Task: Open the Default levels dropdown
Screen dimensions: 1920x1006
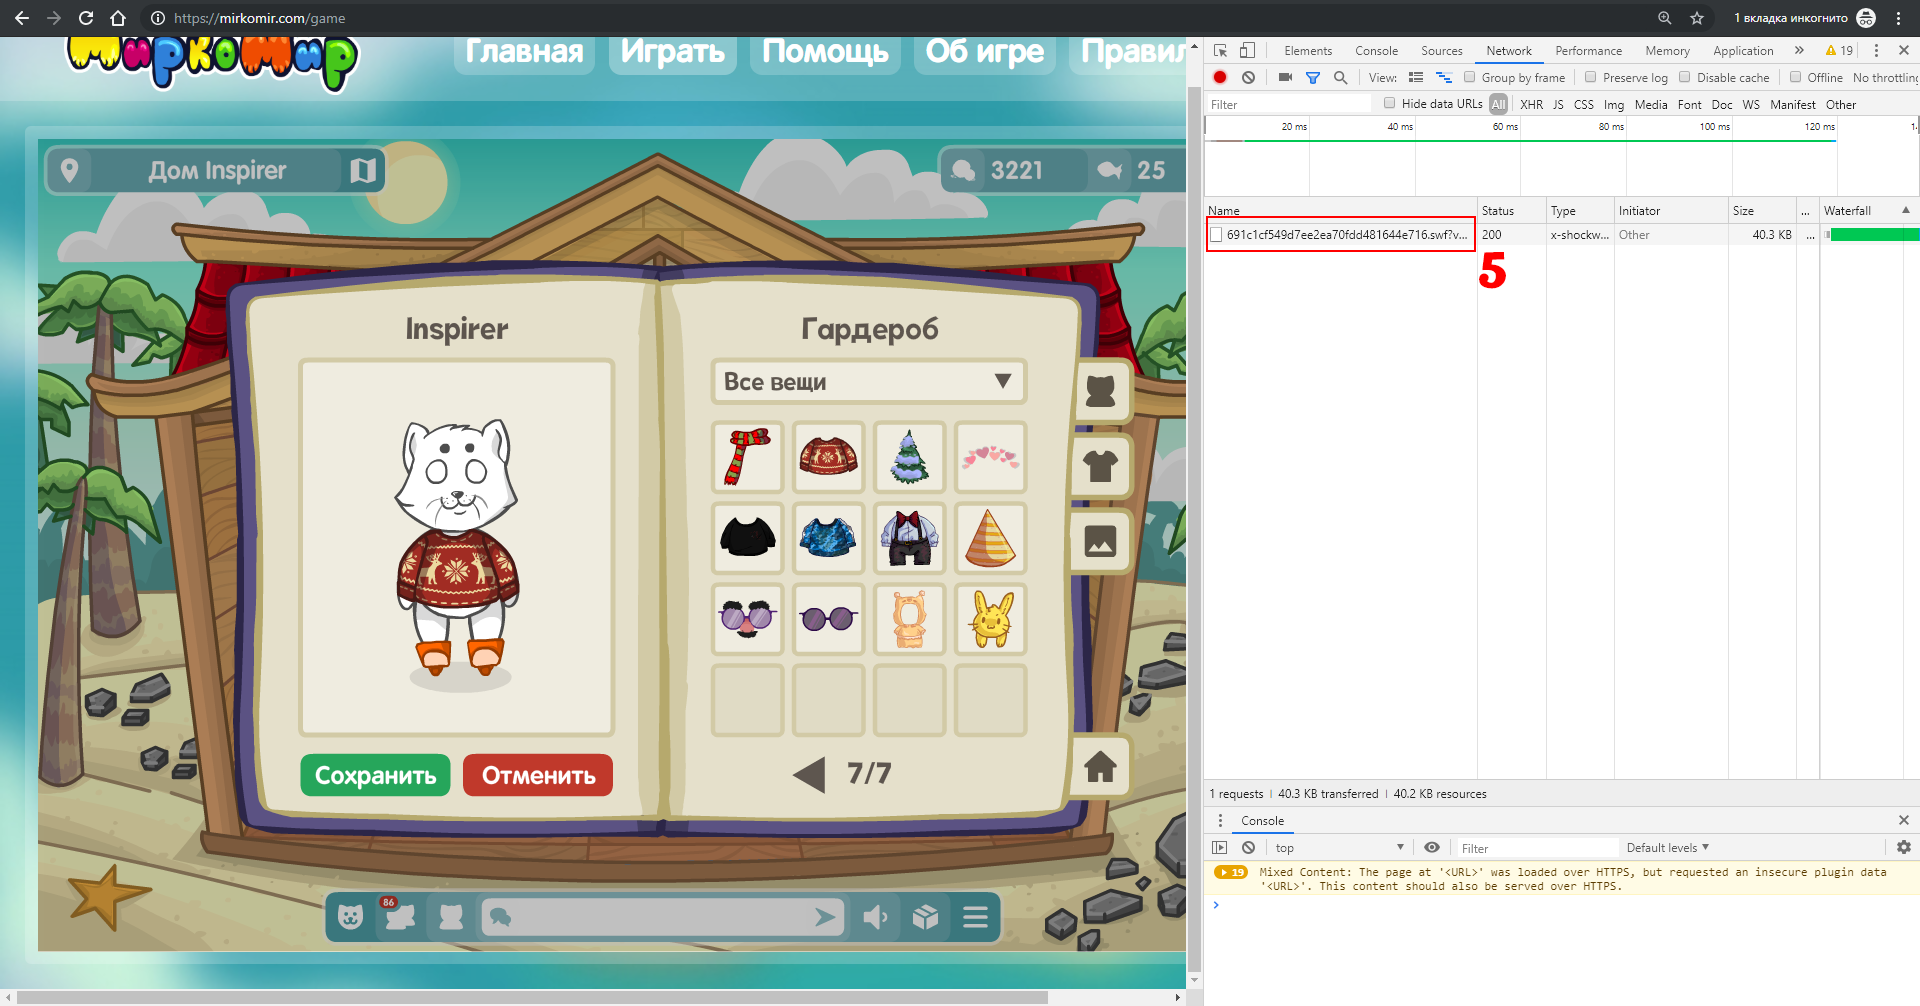Action: pos(1668,847)
